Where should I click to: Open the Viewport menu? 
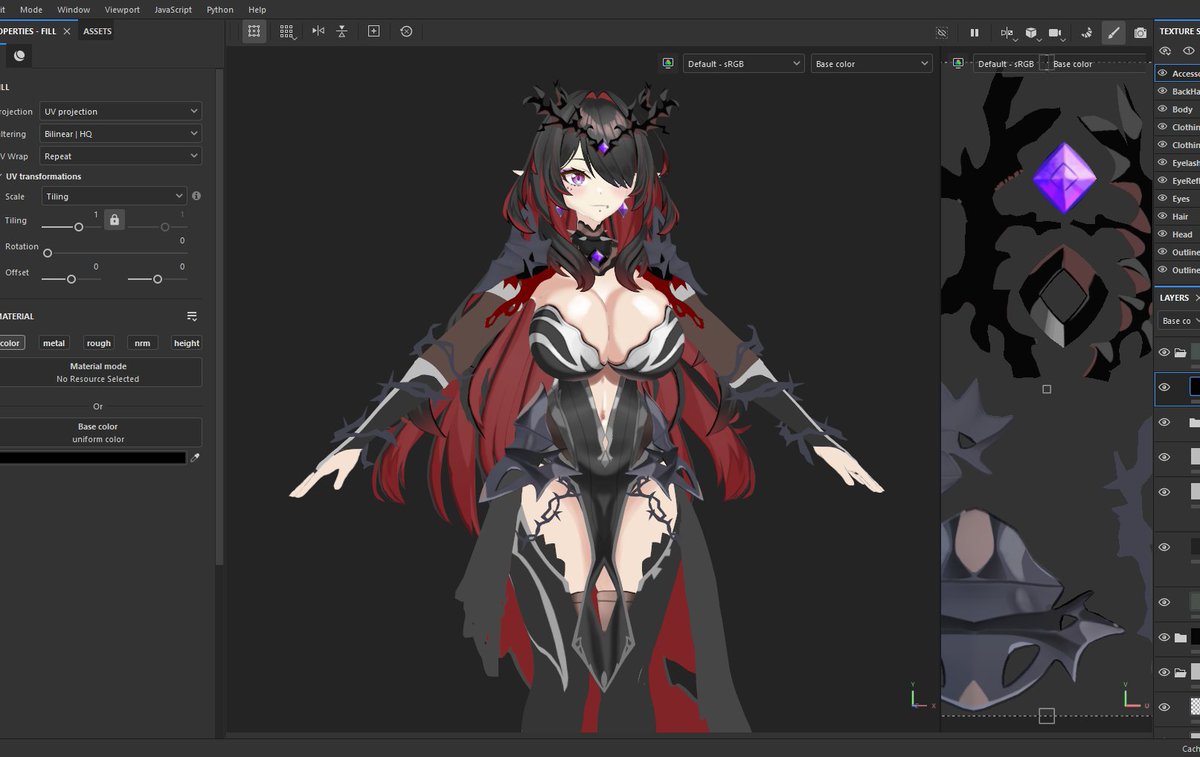point(122,9)
